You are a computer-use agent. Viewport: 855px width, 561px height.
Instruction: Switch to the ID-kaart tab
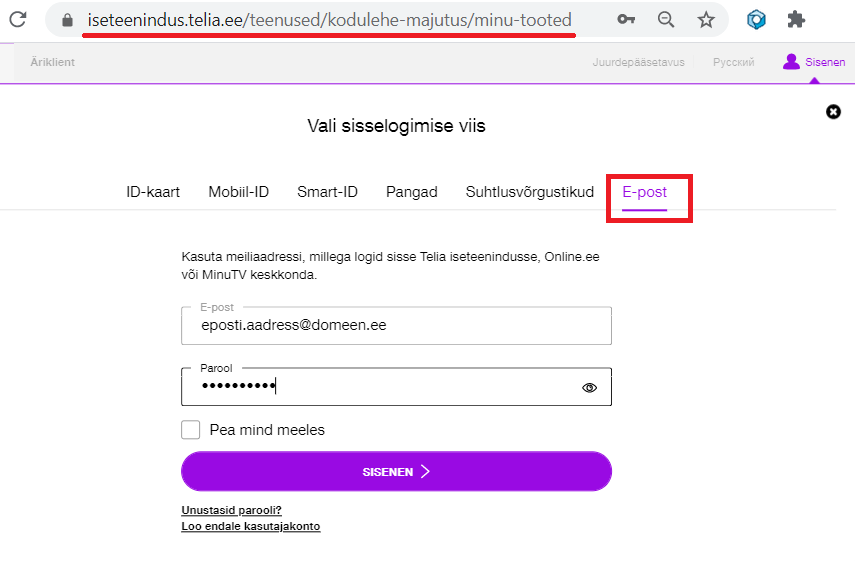click(x=153, y=192)
